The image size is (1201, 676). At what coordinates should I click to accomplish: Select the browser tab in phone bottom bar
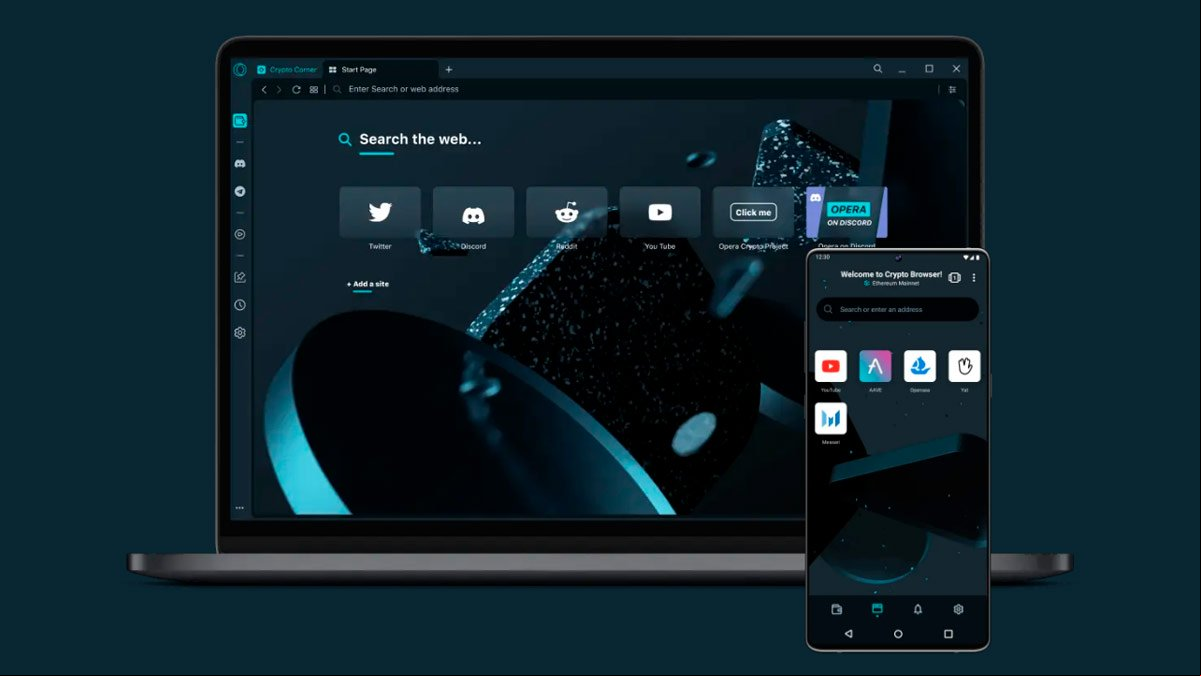878,609
